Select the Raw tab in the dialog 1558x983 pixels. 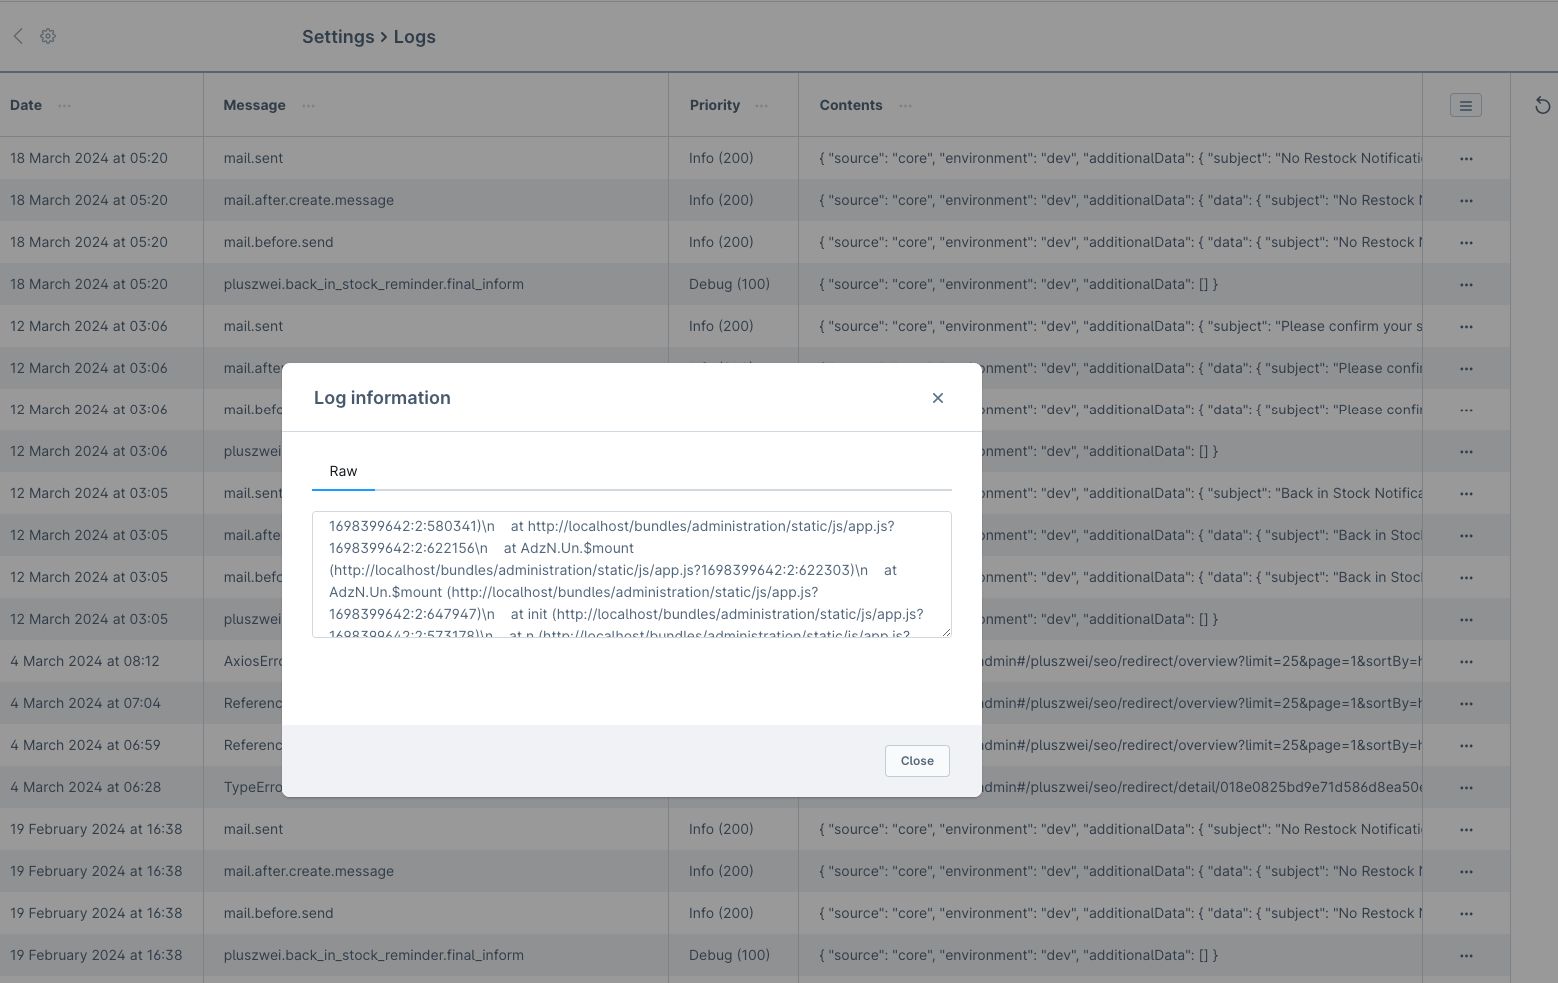[x=343, y=471]
